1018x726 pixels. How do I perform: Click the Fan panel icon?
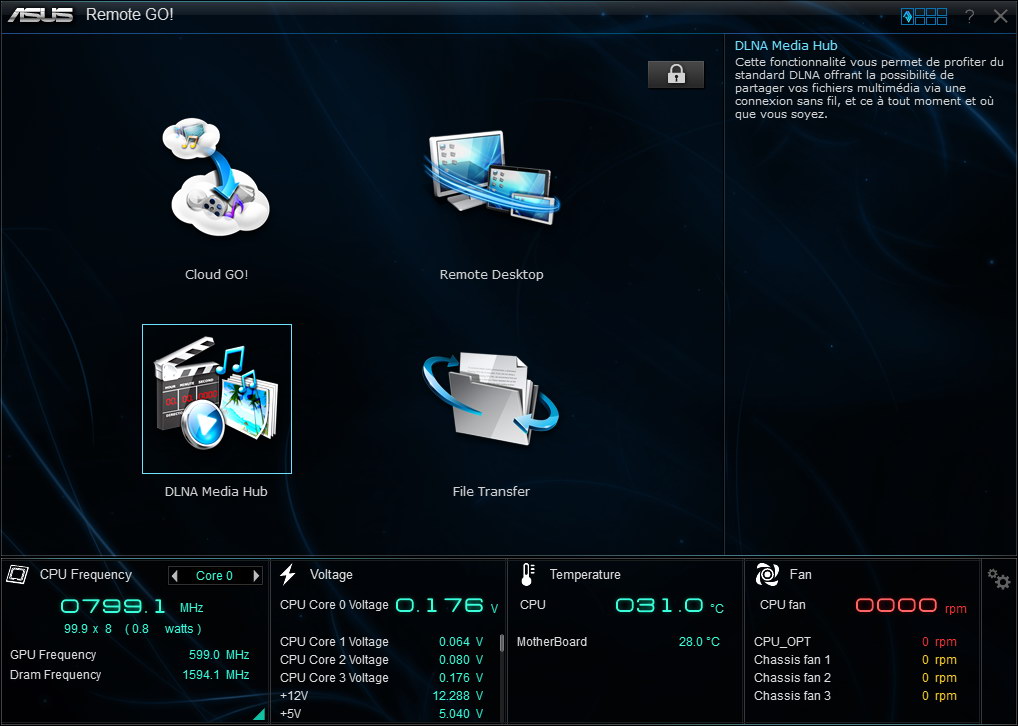pos(767,574)
